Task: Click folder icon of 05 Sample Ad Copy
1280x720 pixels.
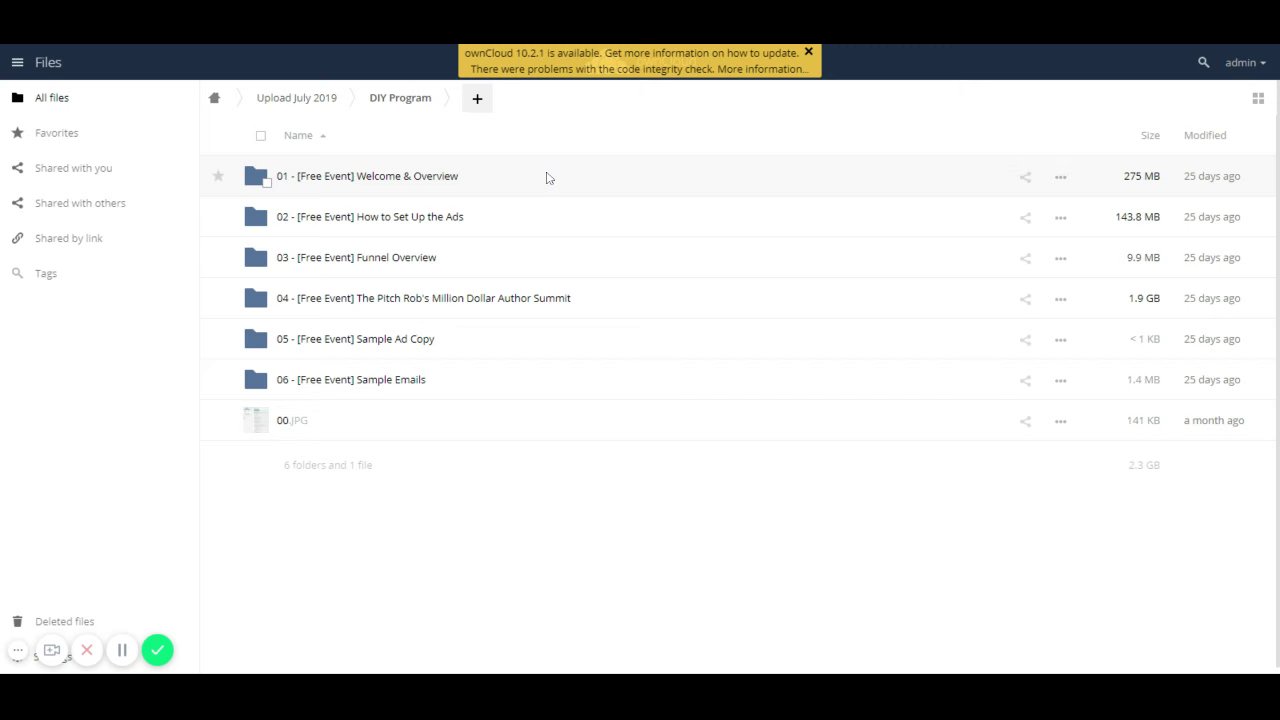Action: click(256, 339)
